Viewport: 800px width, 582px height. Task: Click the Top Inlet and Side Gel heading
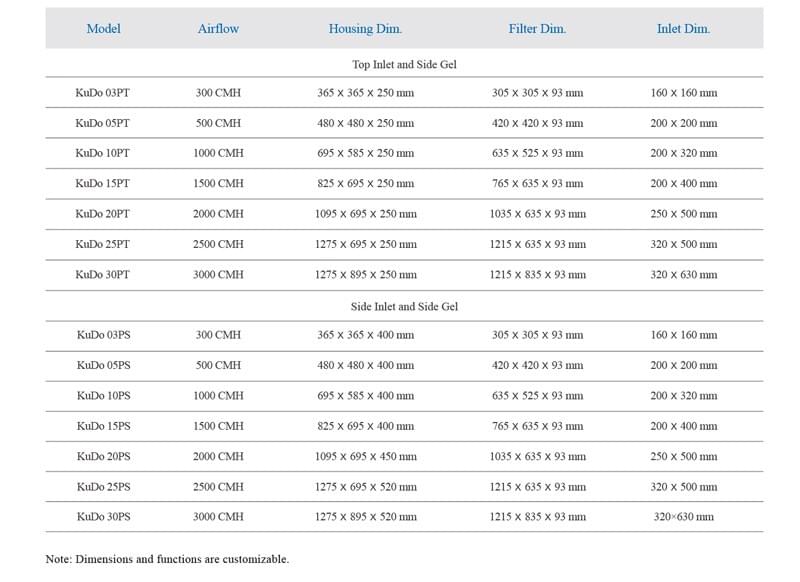[404, 64]
